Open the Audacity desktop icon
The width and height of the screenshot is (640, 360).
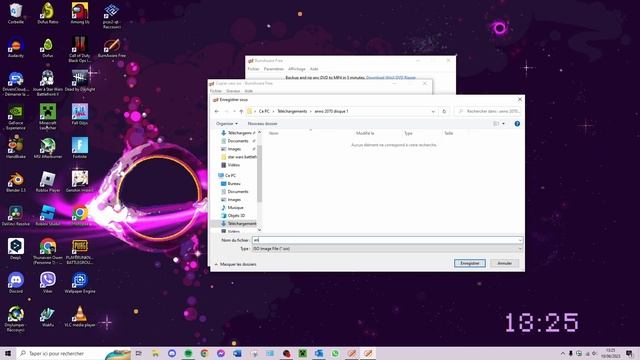[16, 47]
